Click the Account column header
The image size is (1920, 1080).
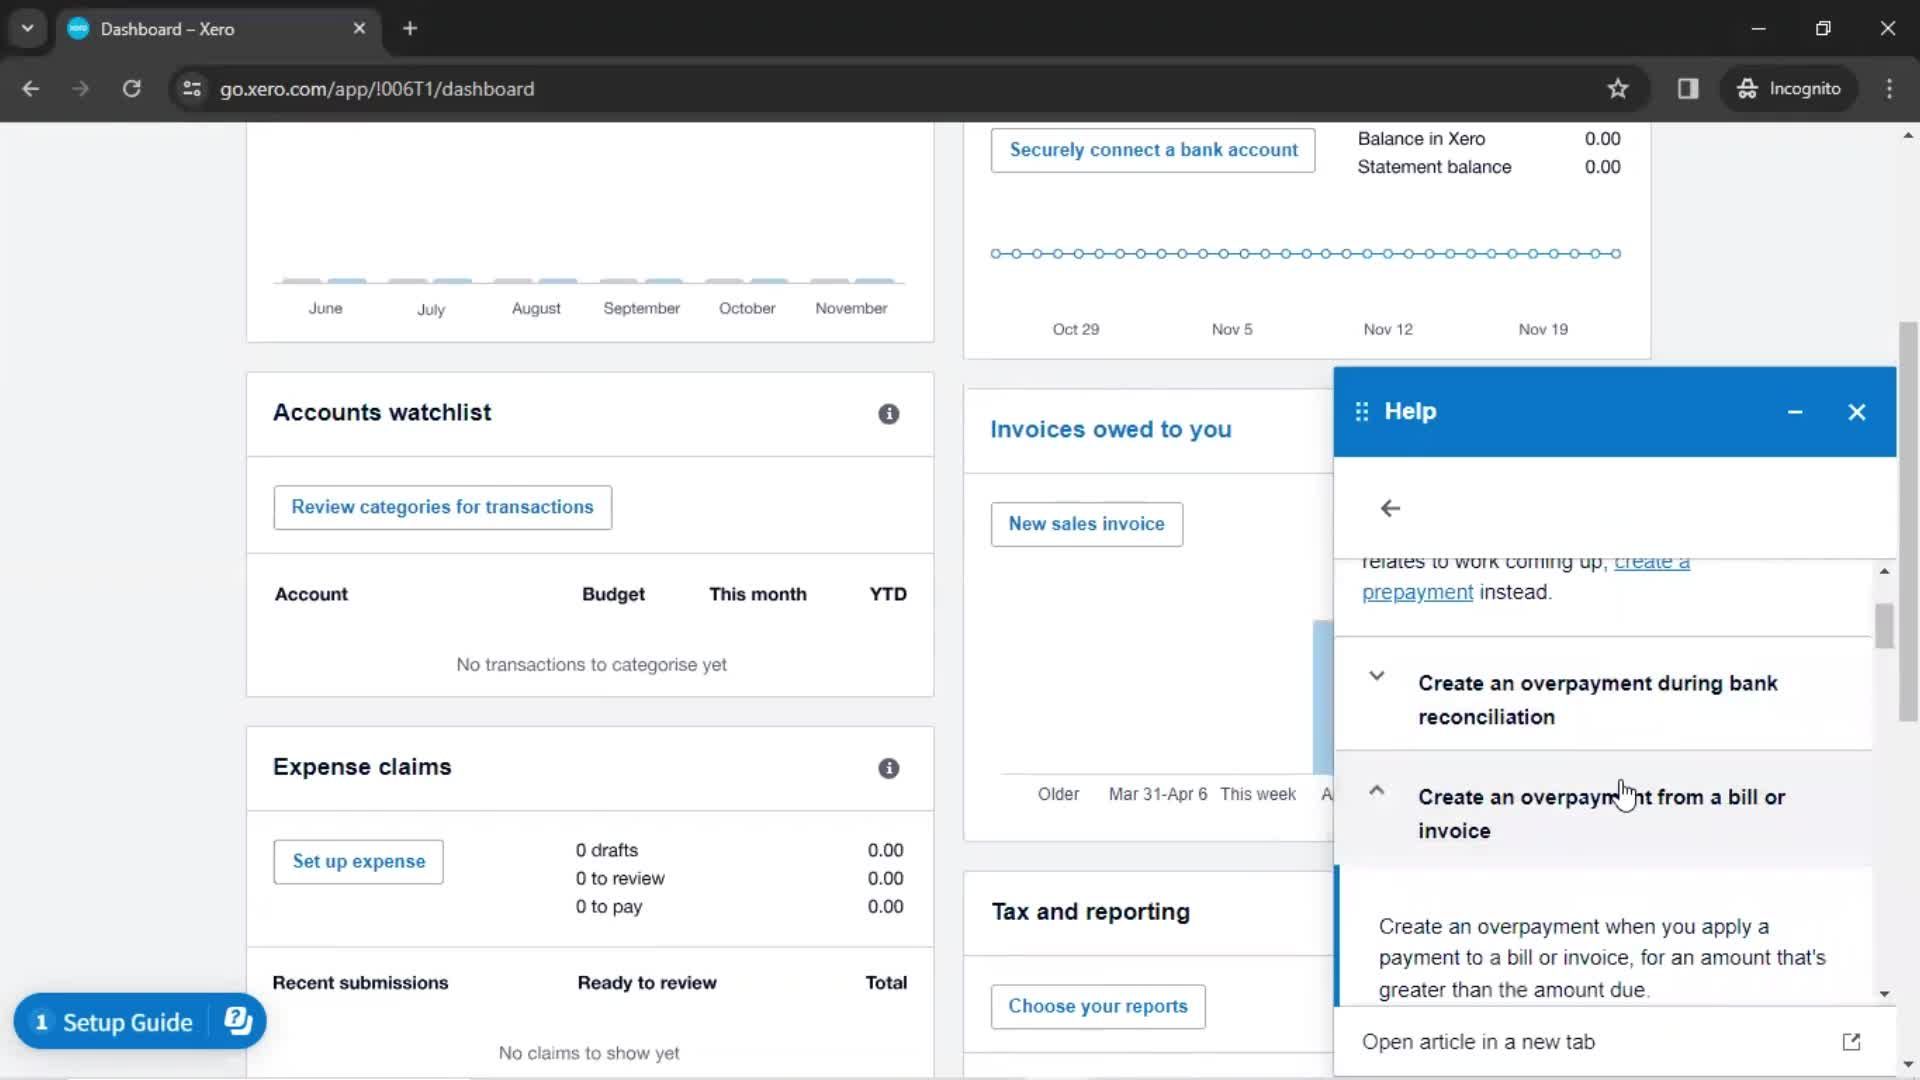pyautogui.click(x=311, y=594)
